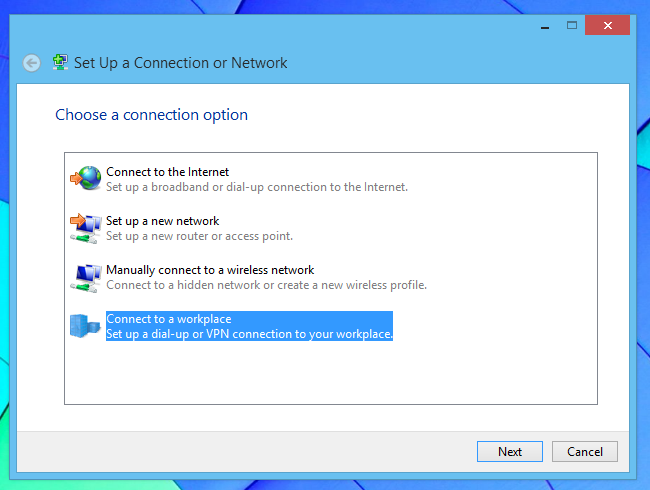Click "Set up a broadband or dial-up connection" description

[x=257, y=187]
